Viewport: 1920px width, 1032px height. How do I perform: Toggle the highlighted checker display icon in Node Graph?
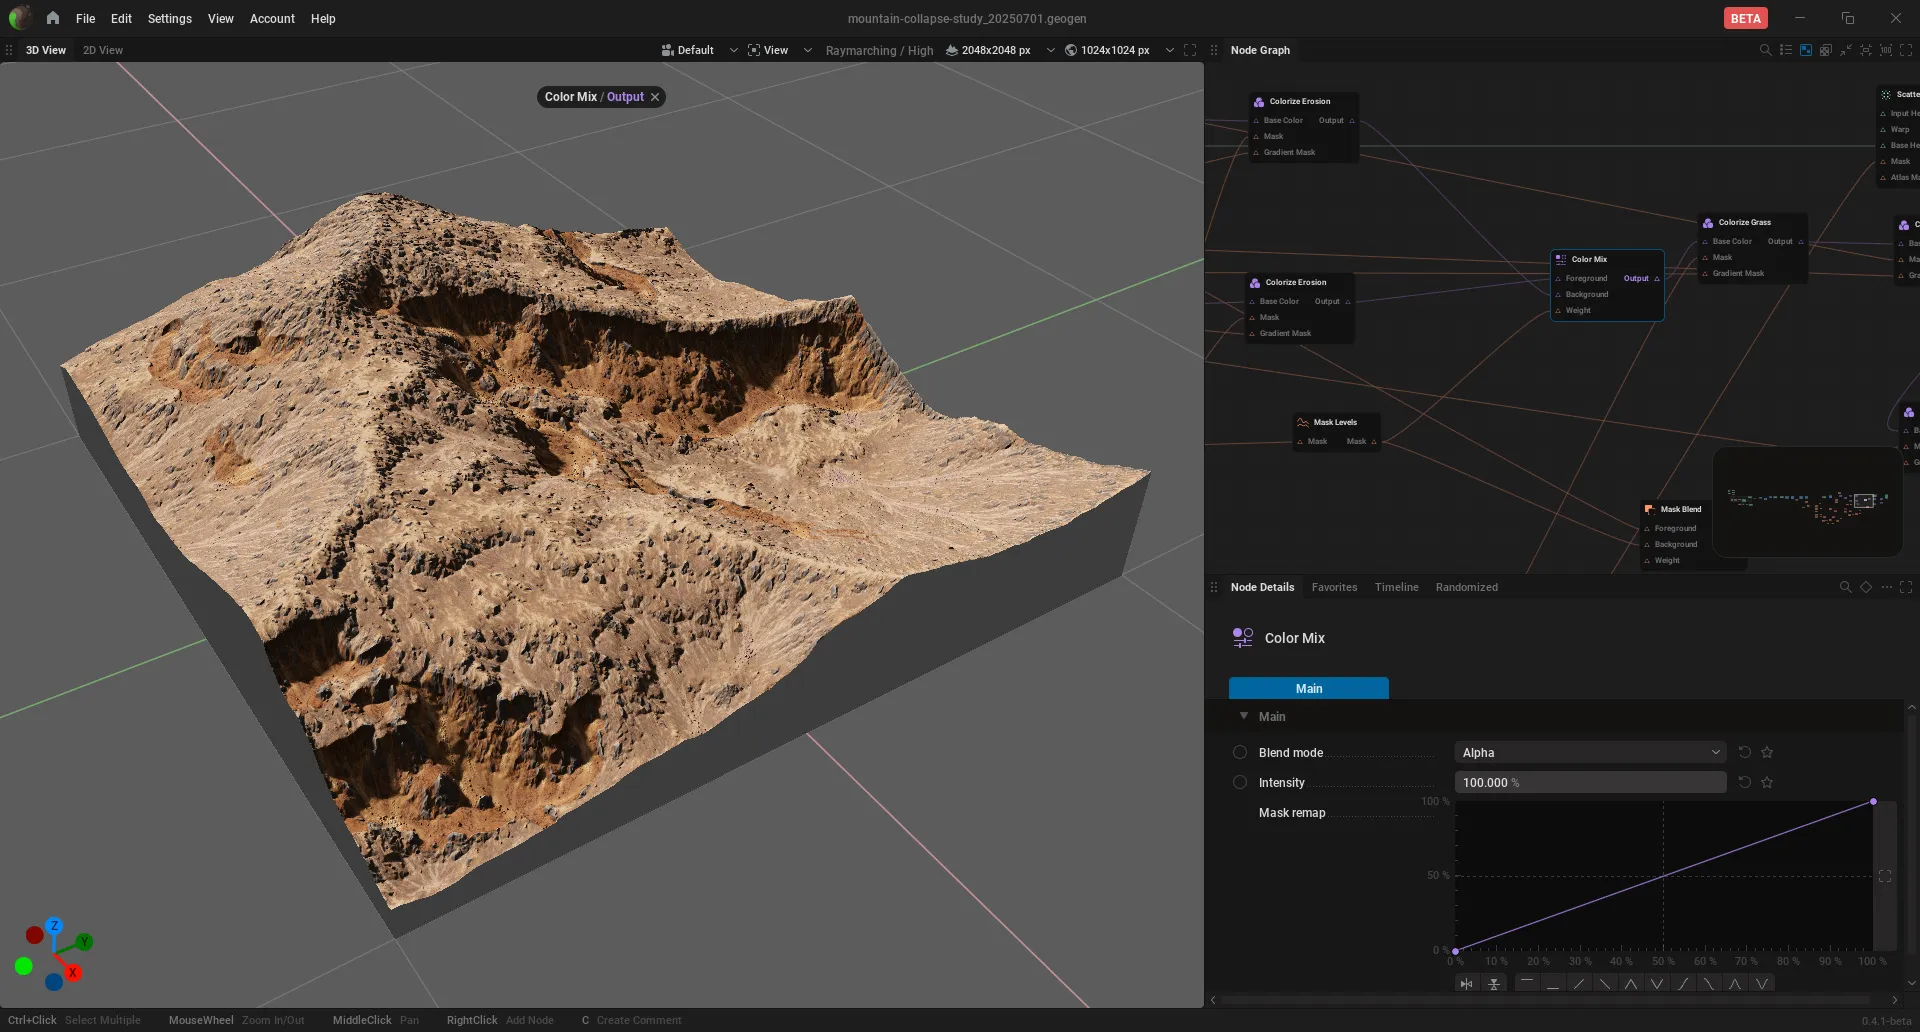click(x=1806, y=50)
